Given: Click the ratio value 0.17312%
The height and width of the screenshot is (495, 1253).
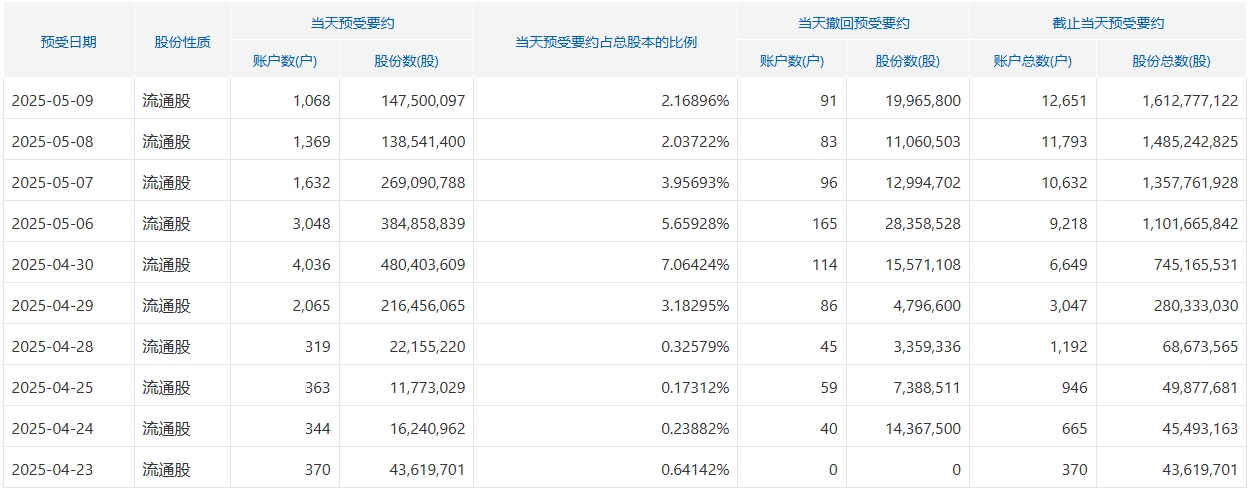Looking at the screenshot, I should pyautogui.click(x=696, y=388).
